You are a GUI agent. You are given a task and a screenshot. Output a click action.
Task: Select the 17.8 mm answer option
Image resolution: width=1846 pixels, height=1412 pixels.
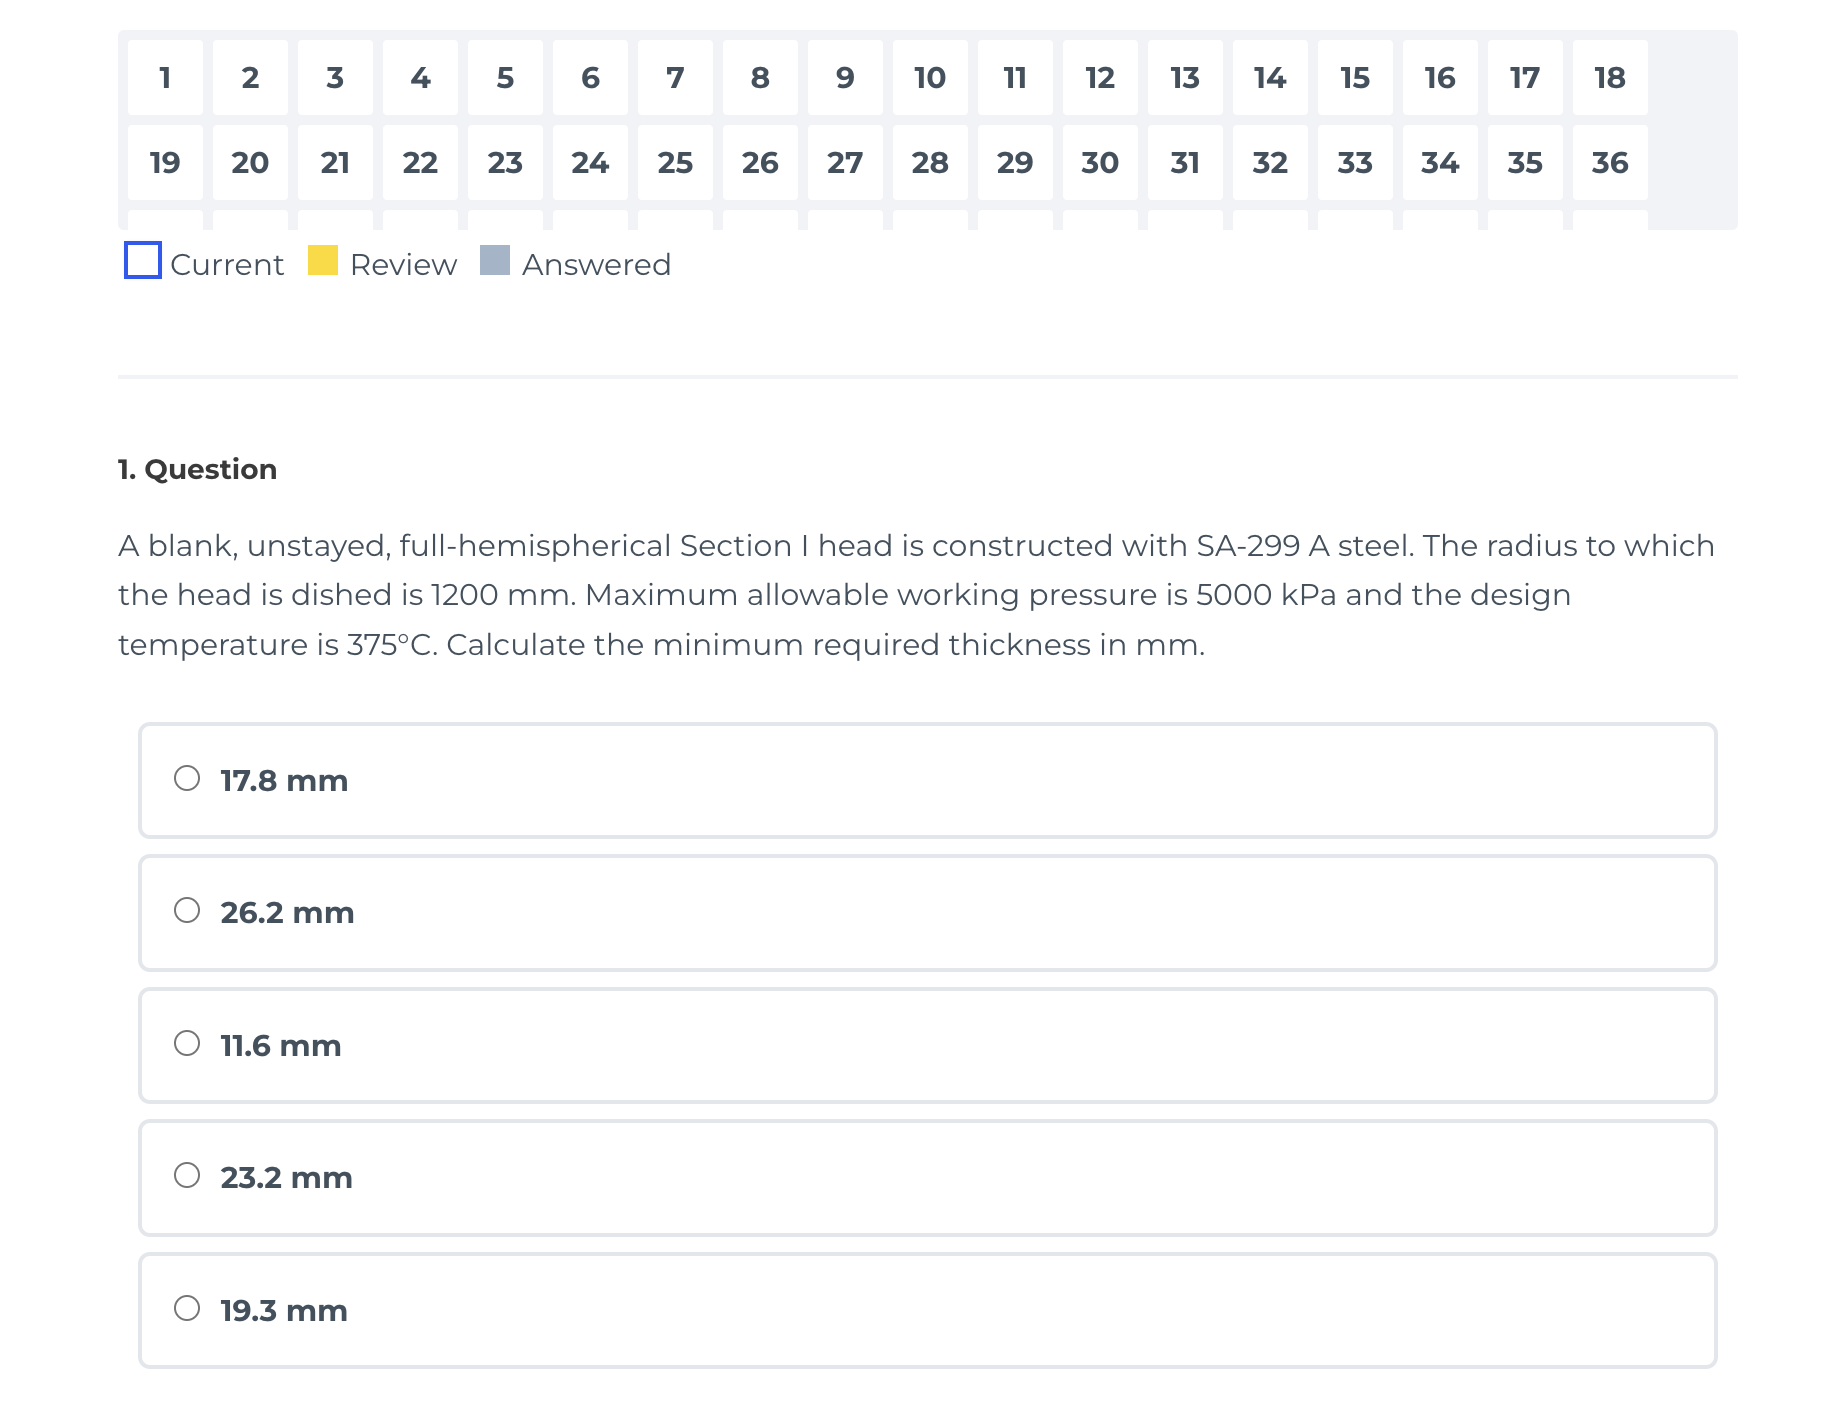pyautogui.click(x=187, y=779)
